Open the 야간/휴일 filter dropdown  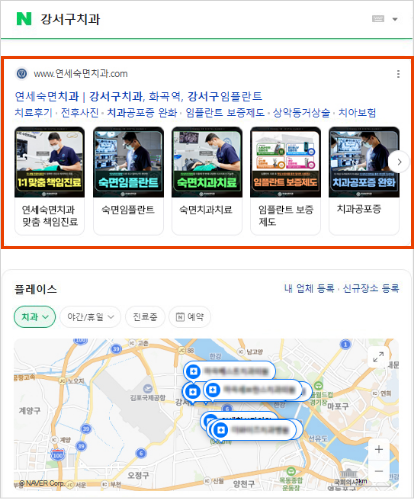point(90,317)
